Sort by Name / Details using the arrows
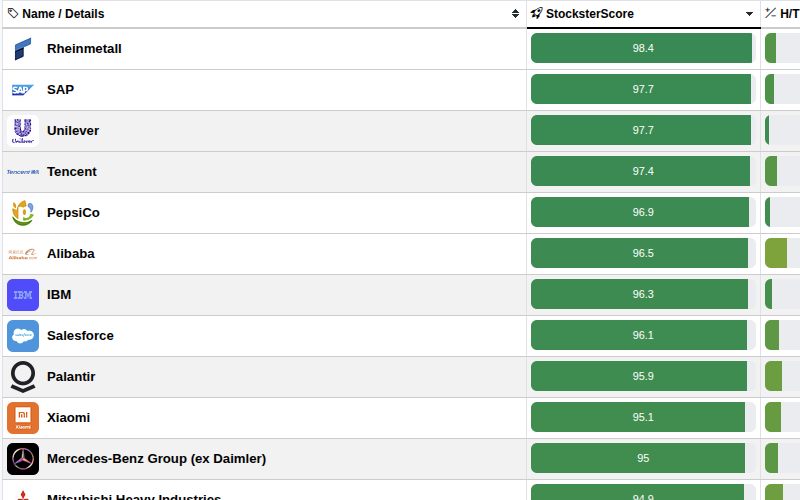 click(x=515, y=14)
